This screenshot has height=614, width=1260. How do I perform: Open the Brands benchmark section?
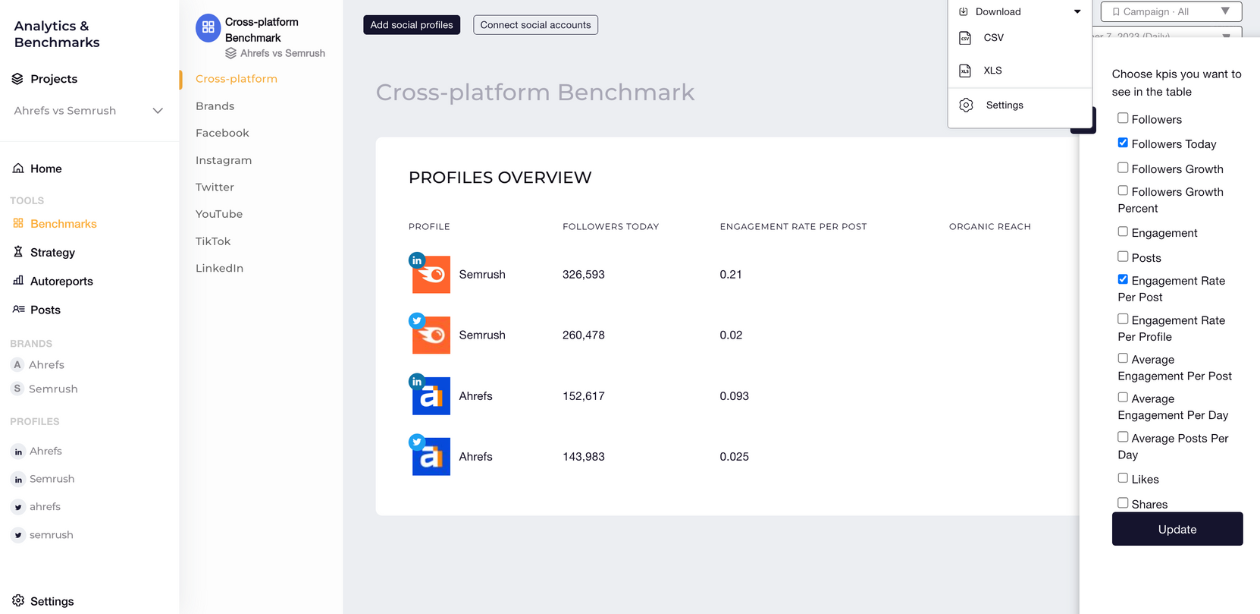click(x=215, y=106)
